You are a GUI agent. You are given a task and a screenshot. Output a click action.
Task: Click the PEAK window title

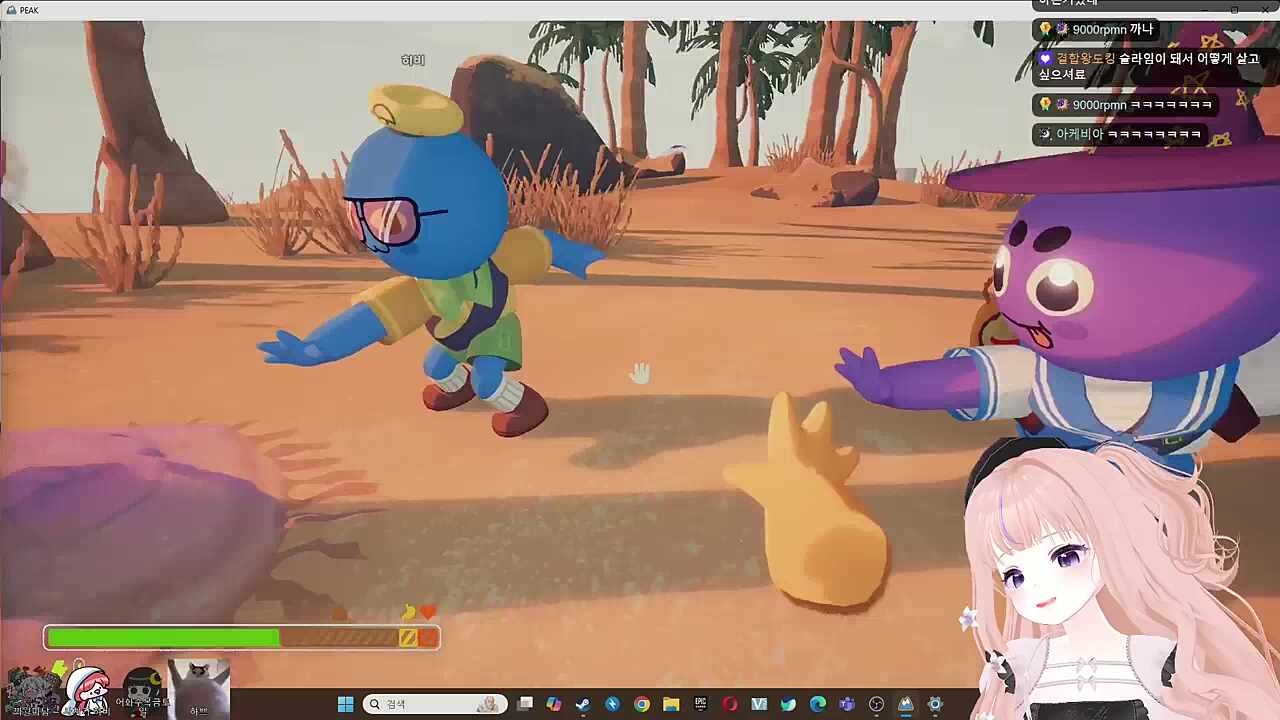pos(28,10)
